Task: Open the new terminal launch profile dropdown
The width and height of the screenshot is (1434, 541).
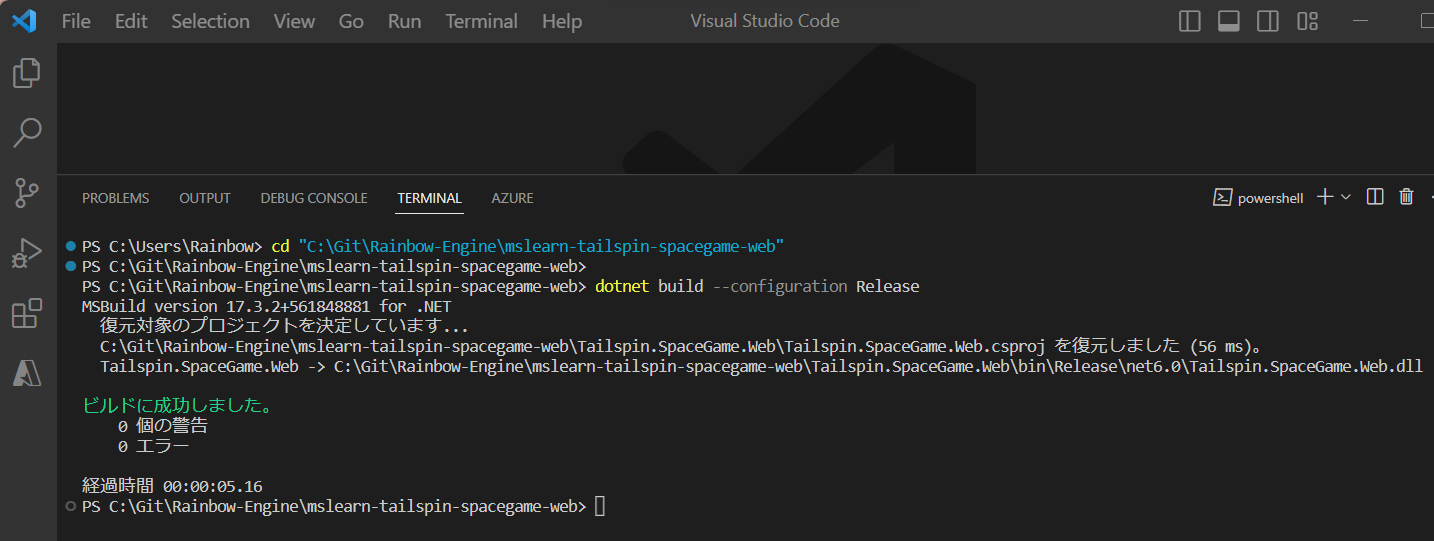Action: [1346, 197]
